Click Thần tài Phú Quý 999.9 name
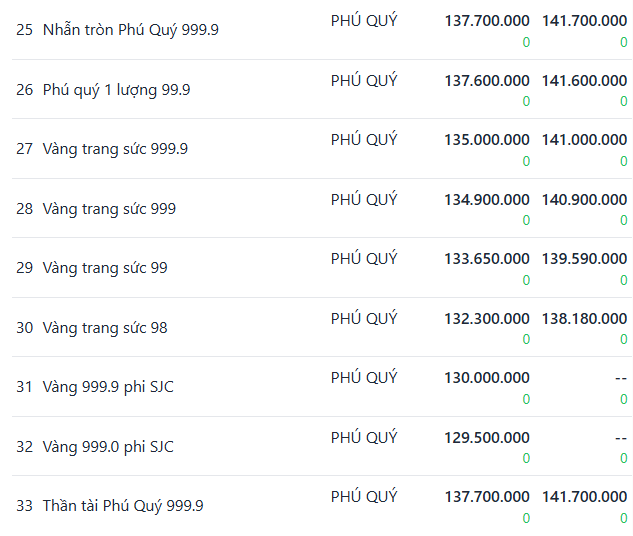 123,506
